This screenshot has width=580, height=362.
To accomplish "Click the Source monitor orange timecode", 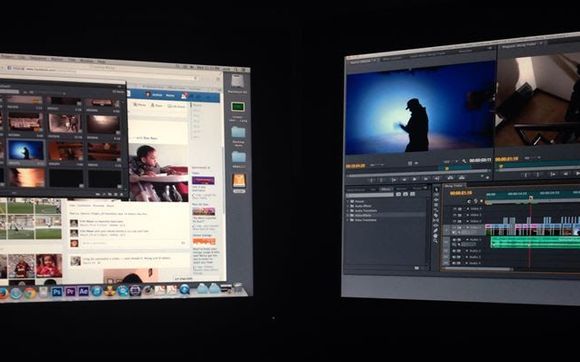I will coord(356,166).
